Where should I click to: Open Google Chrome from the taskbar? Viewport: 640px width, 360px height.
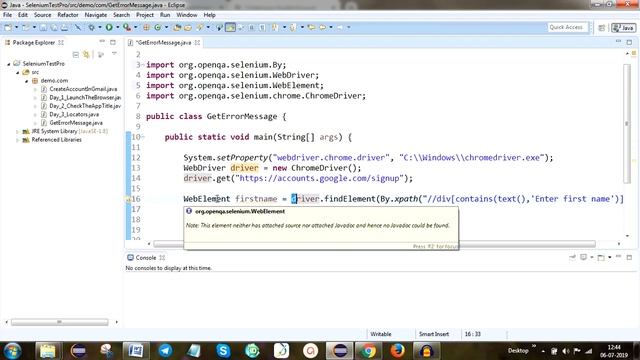(x=368, y=351)
